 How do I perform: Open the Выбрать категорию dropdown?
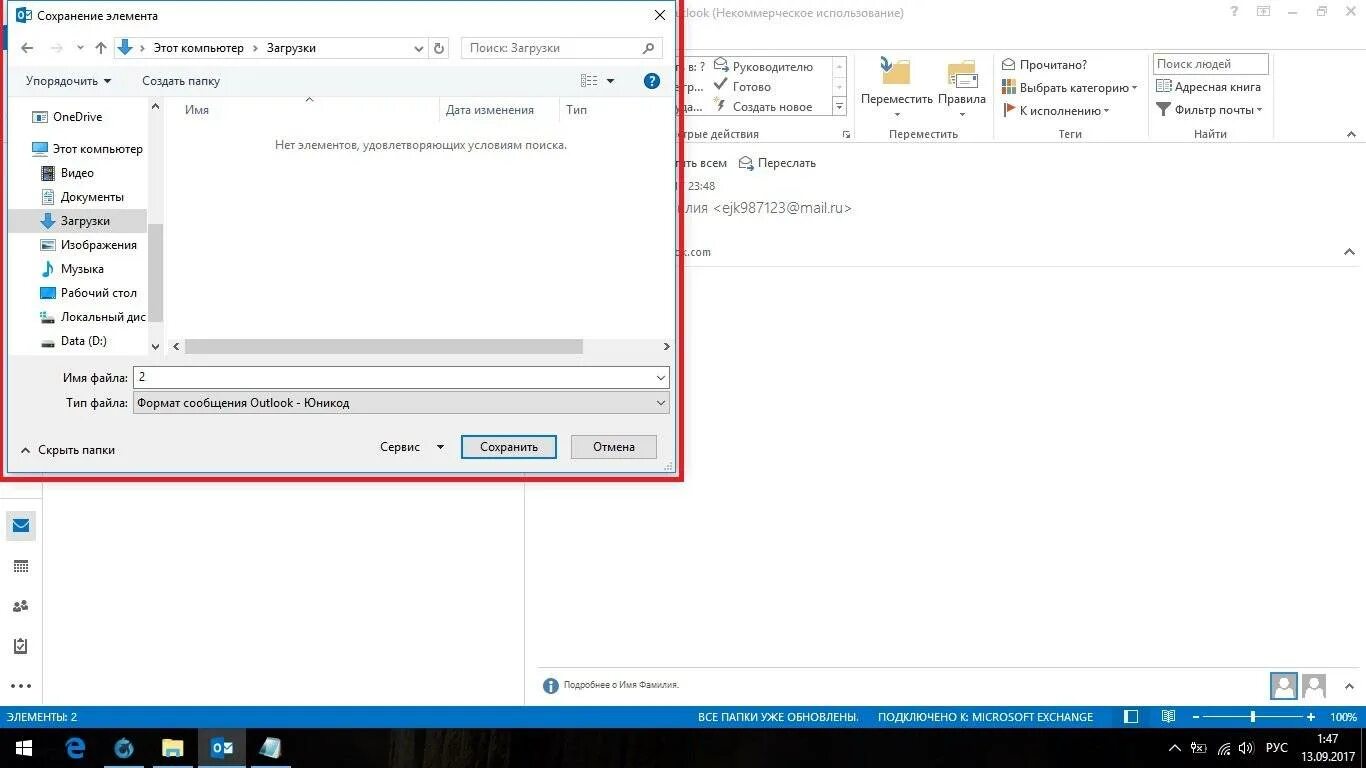[1069, 88]
